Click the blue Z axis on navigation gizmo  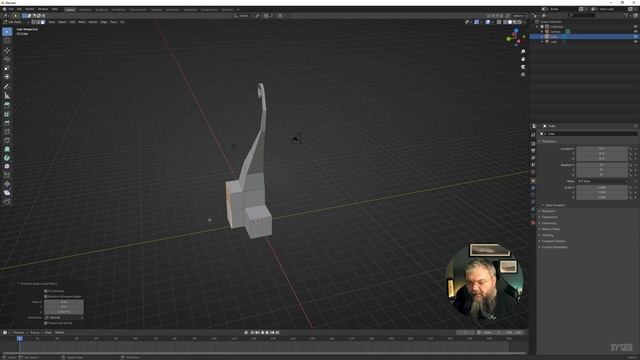tap(516, 31)
